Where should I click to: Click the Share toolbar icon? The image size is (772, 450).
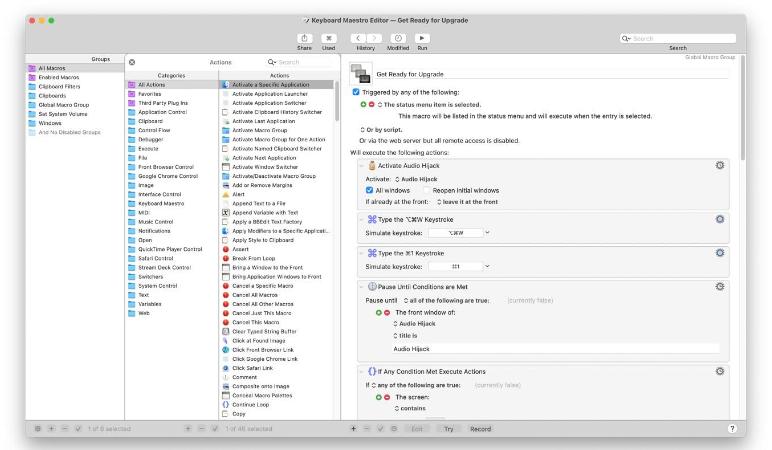tap(304, 38)
